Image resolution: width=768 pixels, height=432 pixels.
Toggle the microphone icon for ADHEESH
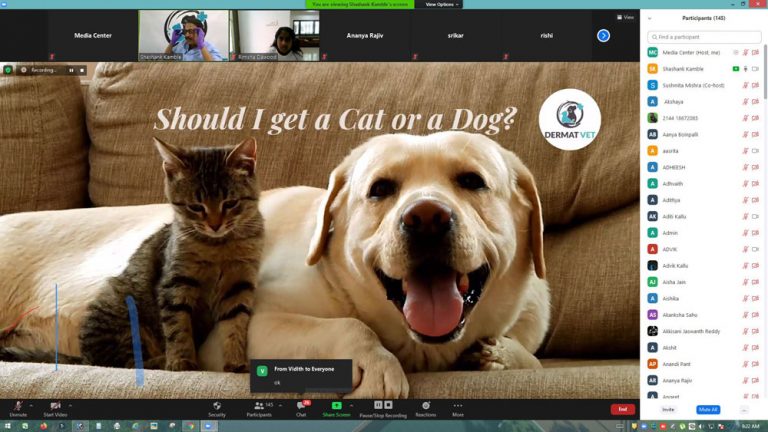745,168
